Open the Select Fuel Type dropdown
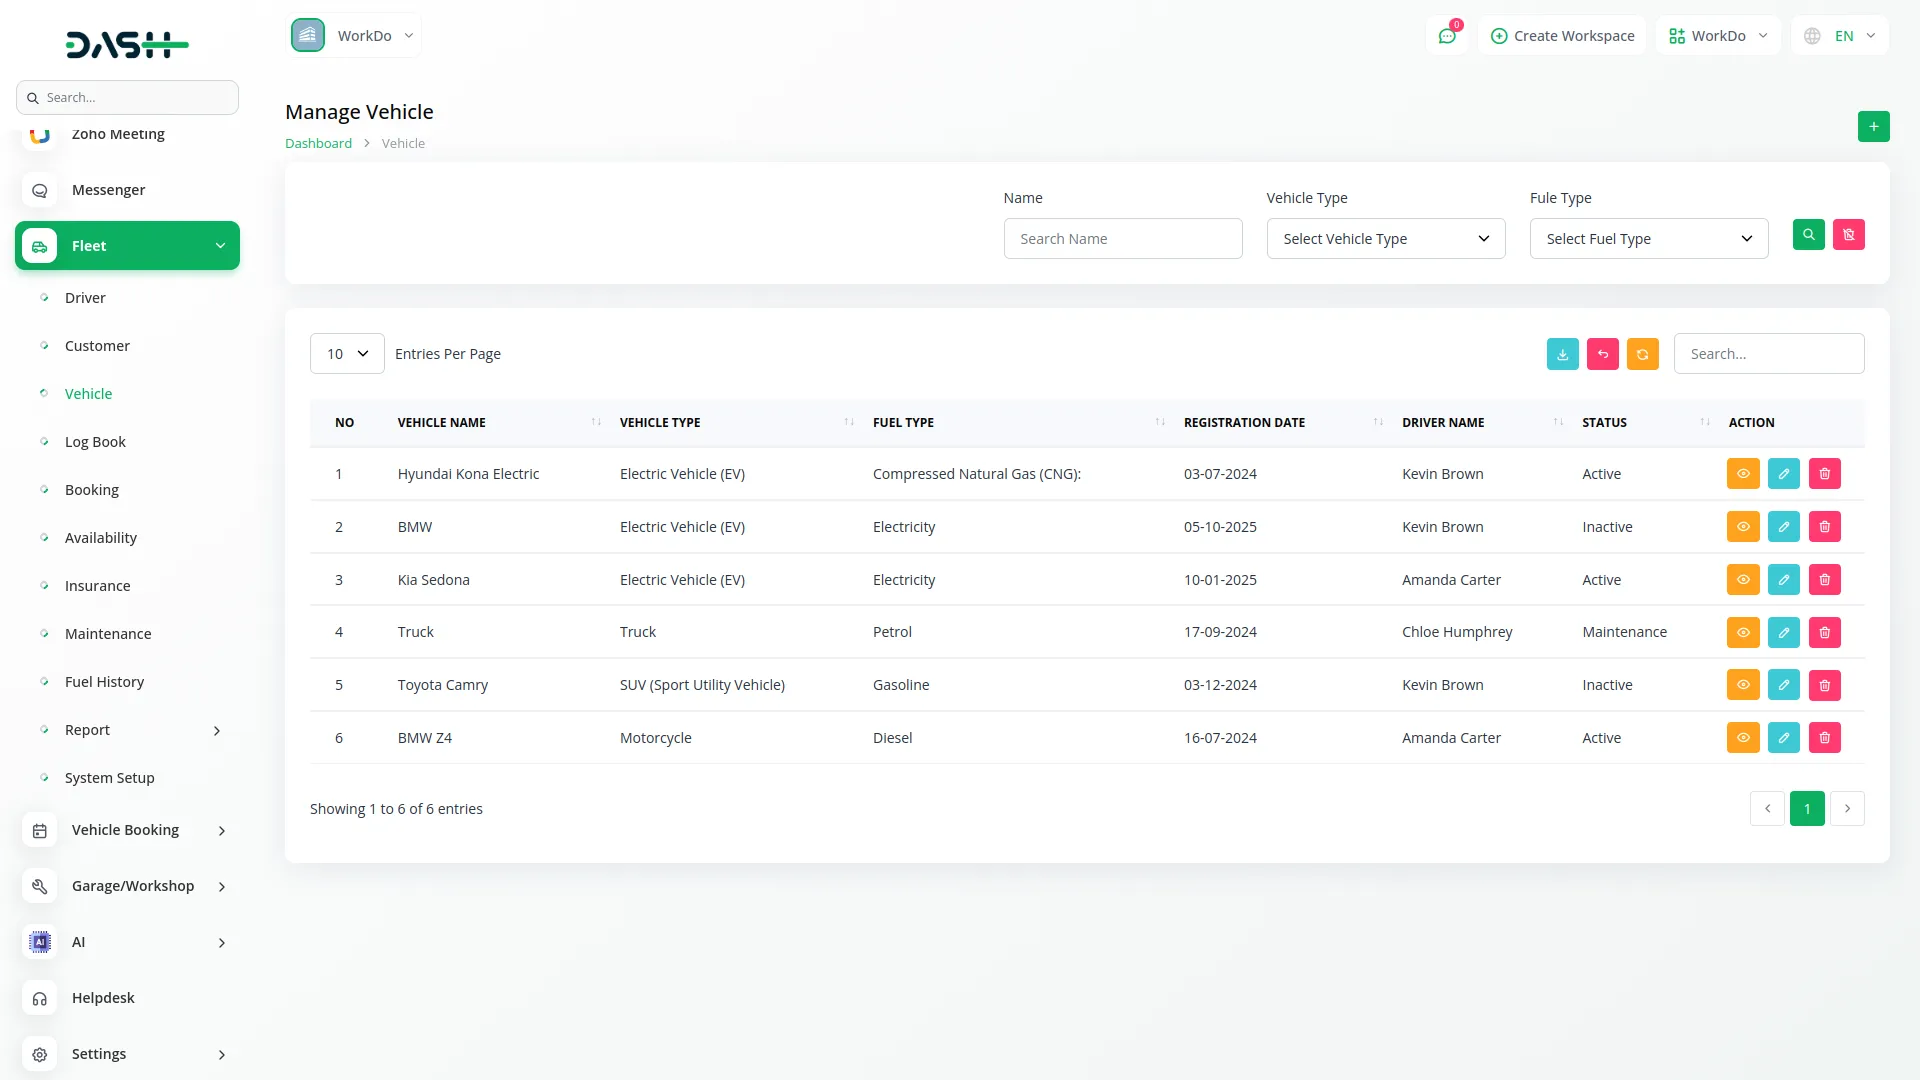This screenshot has width=1920, height=1080. [x=1648, y=239]
